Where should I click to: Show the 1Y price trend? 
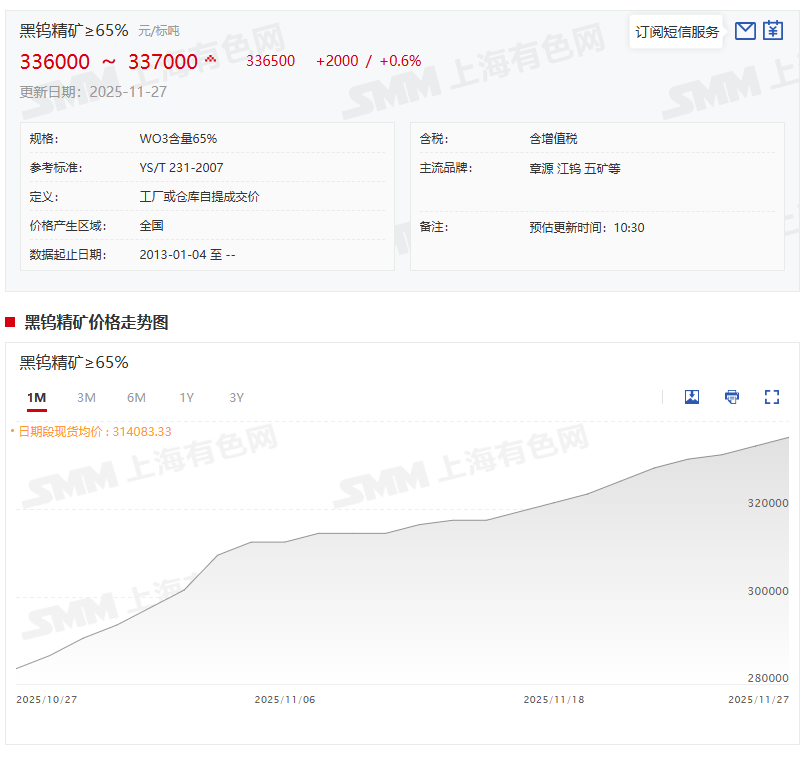[x=187, y=398]
